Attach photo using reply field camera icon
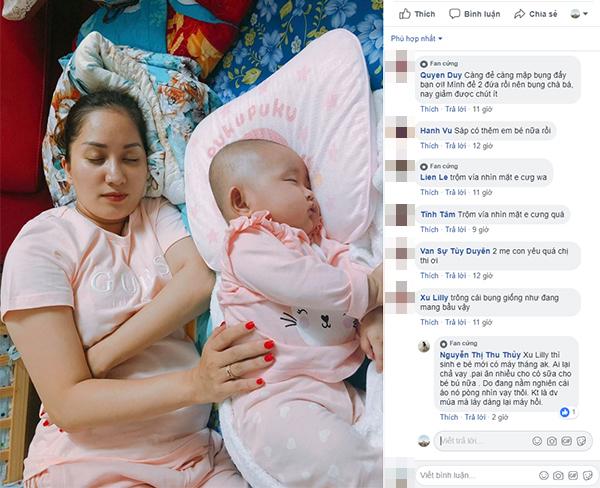Image resolution: width=600 pixels, height=488 pixels. tap(551, 441)
